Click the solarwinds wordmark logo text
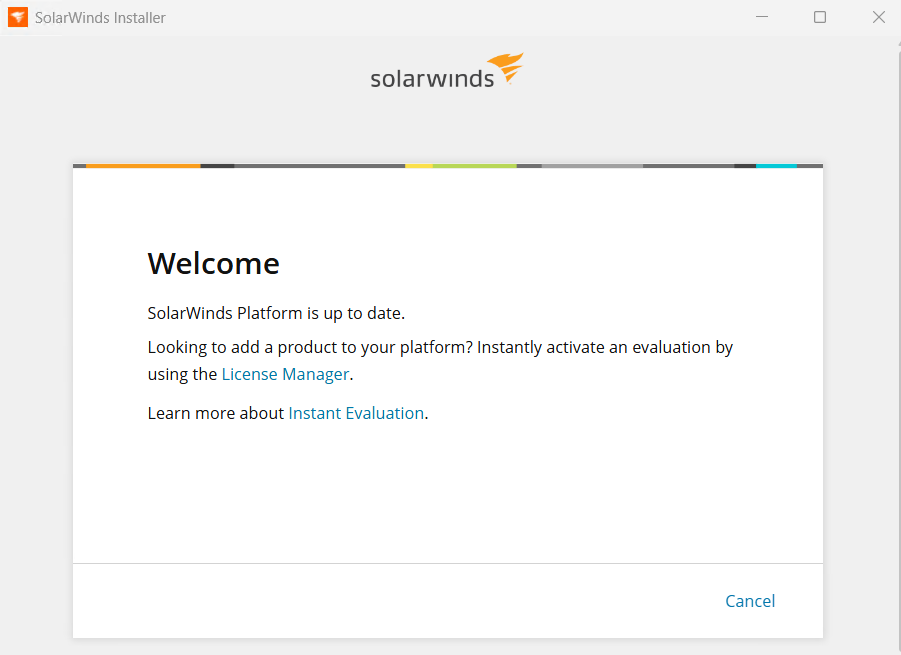Viewport: 901px width, 655px height. 432,79
